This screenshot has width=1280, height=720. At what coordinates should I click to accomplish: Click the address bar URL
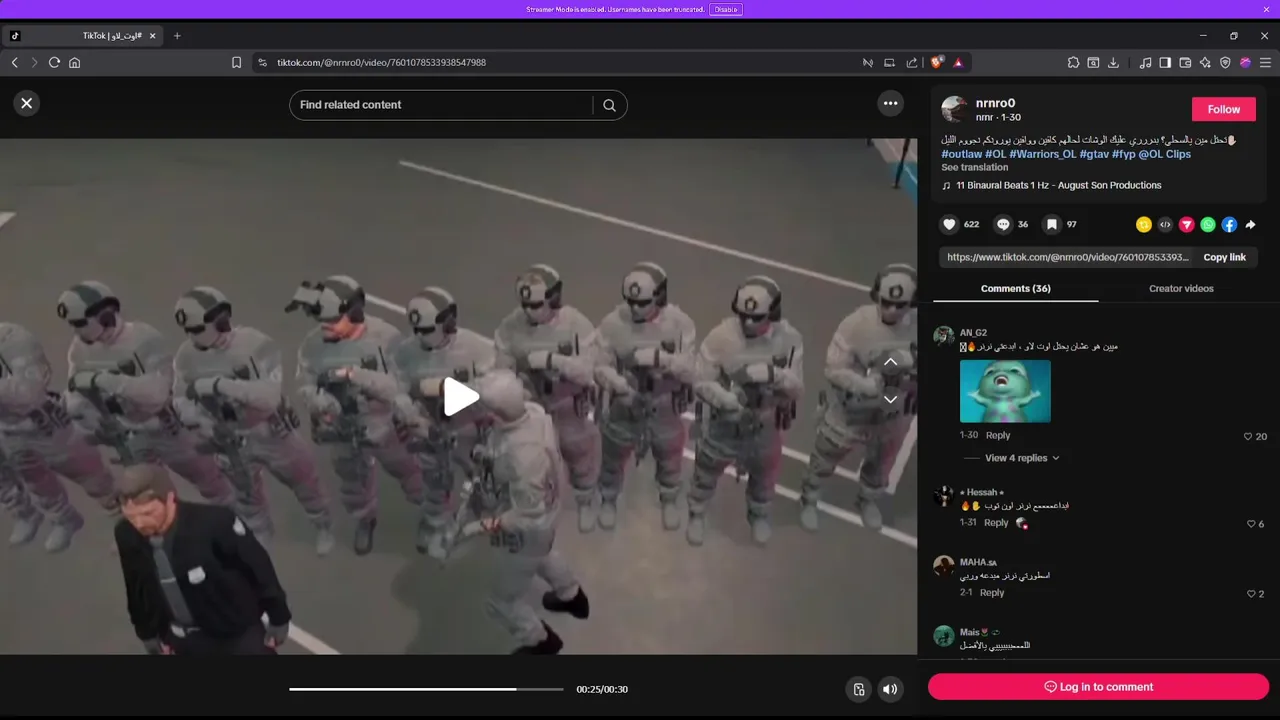pos(381,62)
